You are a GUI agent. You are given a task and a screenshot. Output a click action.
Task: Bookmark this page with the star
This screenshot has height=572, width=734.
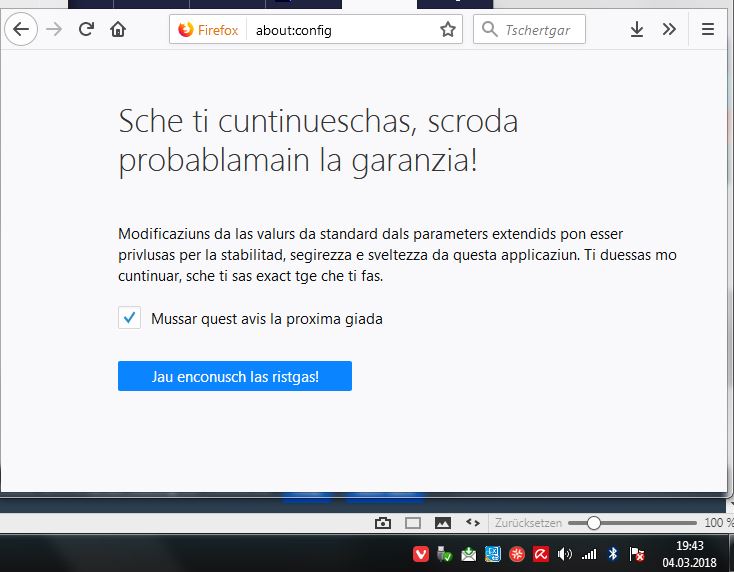[x=448, y=29]
